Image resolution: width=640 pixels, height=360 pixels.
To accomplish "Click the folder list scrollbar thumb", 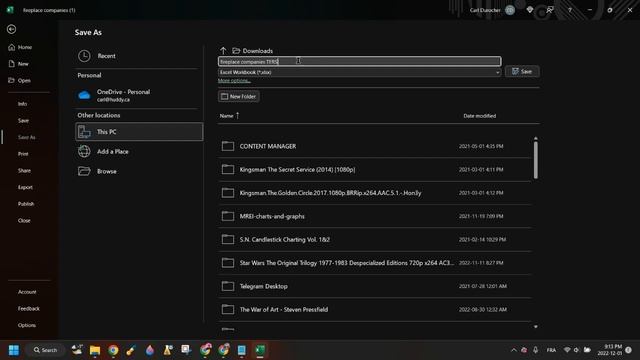I will pos(536,160).
